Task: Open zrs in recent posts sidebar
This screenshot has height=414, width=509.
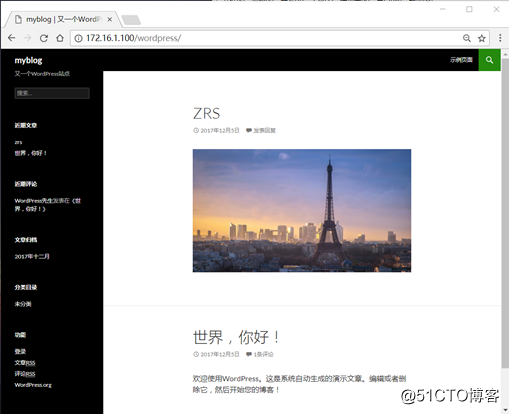Action: pos(18,142)
